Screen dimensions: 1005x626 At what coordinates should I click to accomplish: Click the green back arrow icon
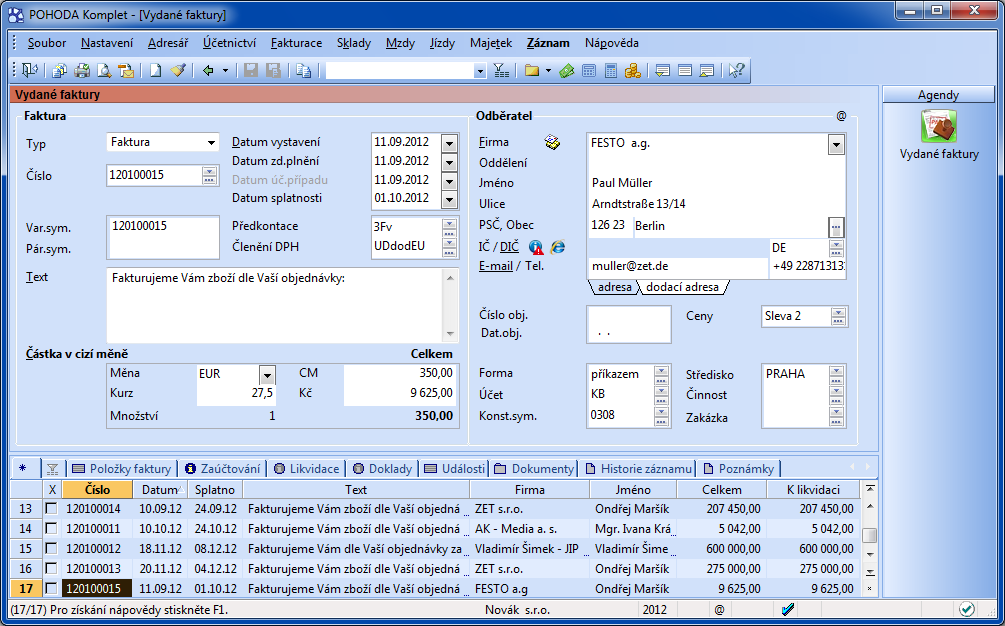tap(208, 70)
